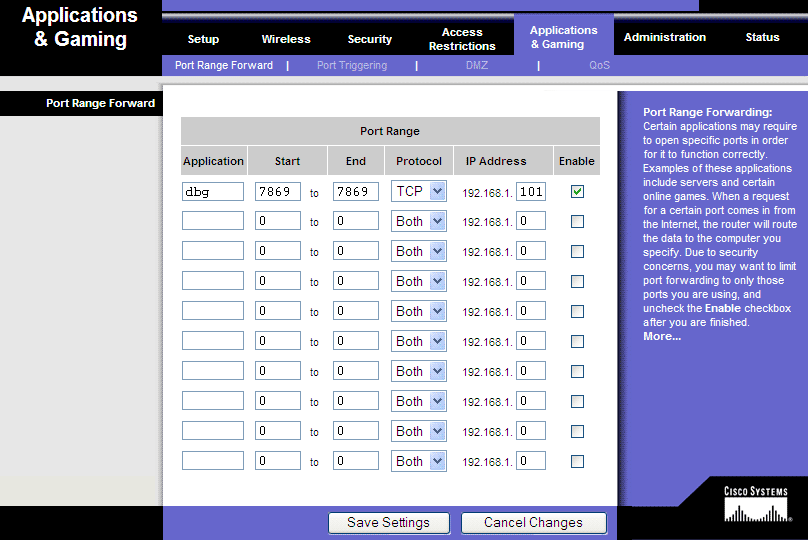This screenshot has height=540, width=808.
Task: Open the protocol dropdown in the fourth row
Action: click(418, 281)
